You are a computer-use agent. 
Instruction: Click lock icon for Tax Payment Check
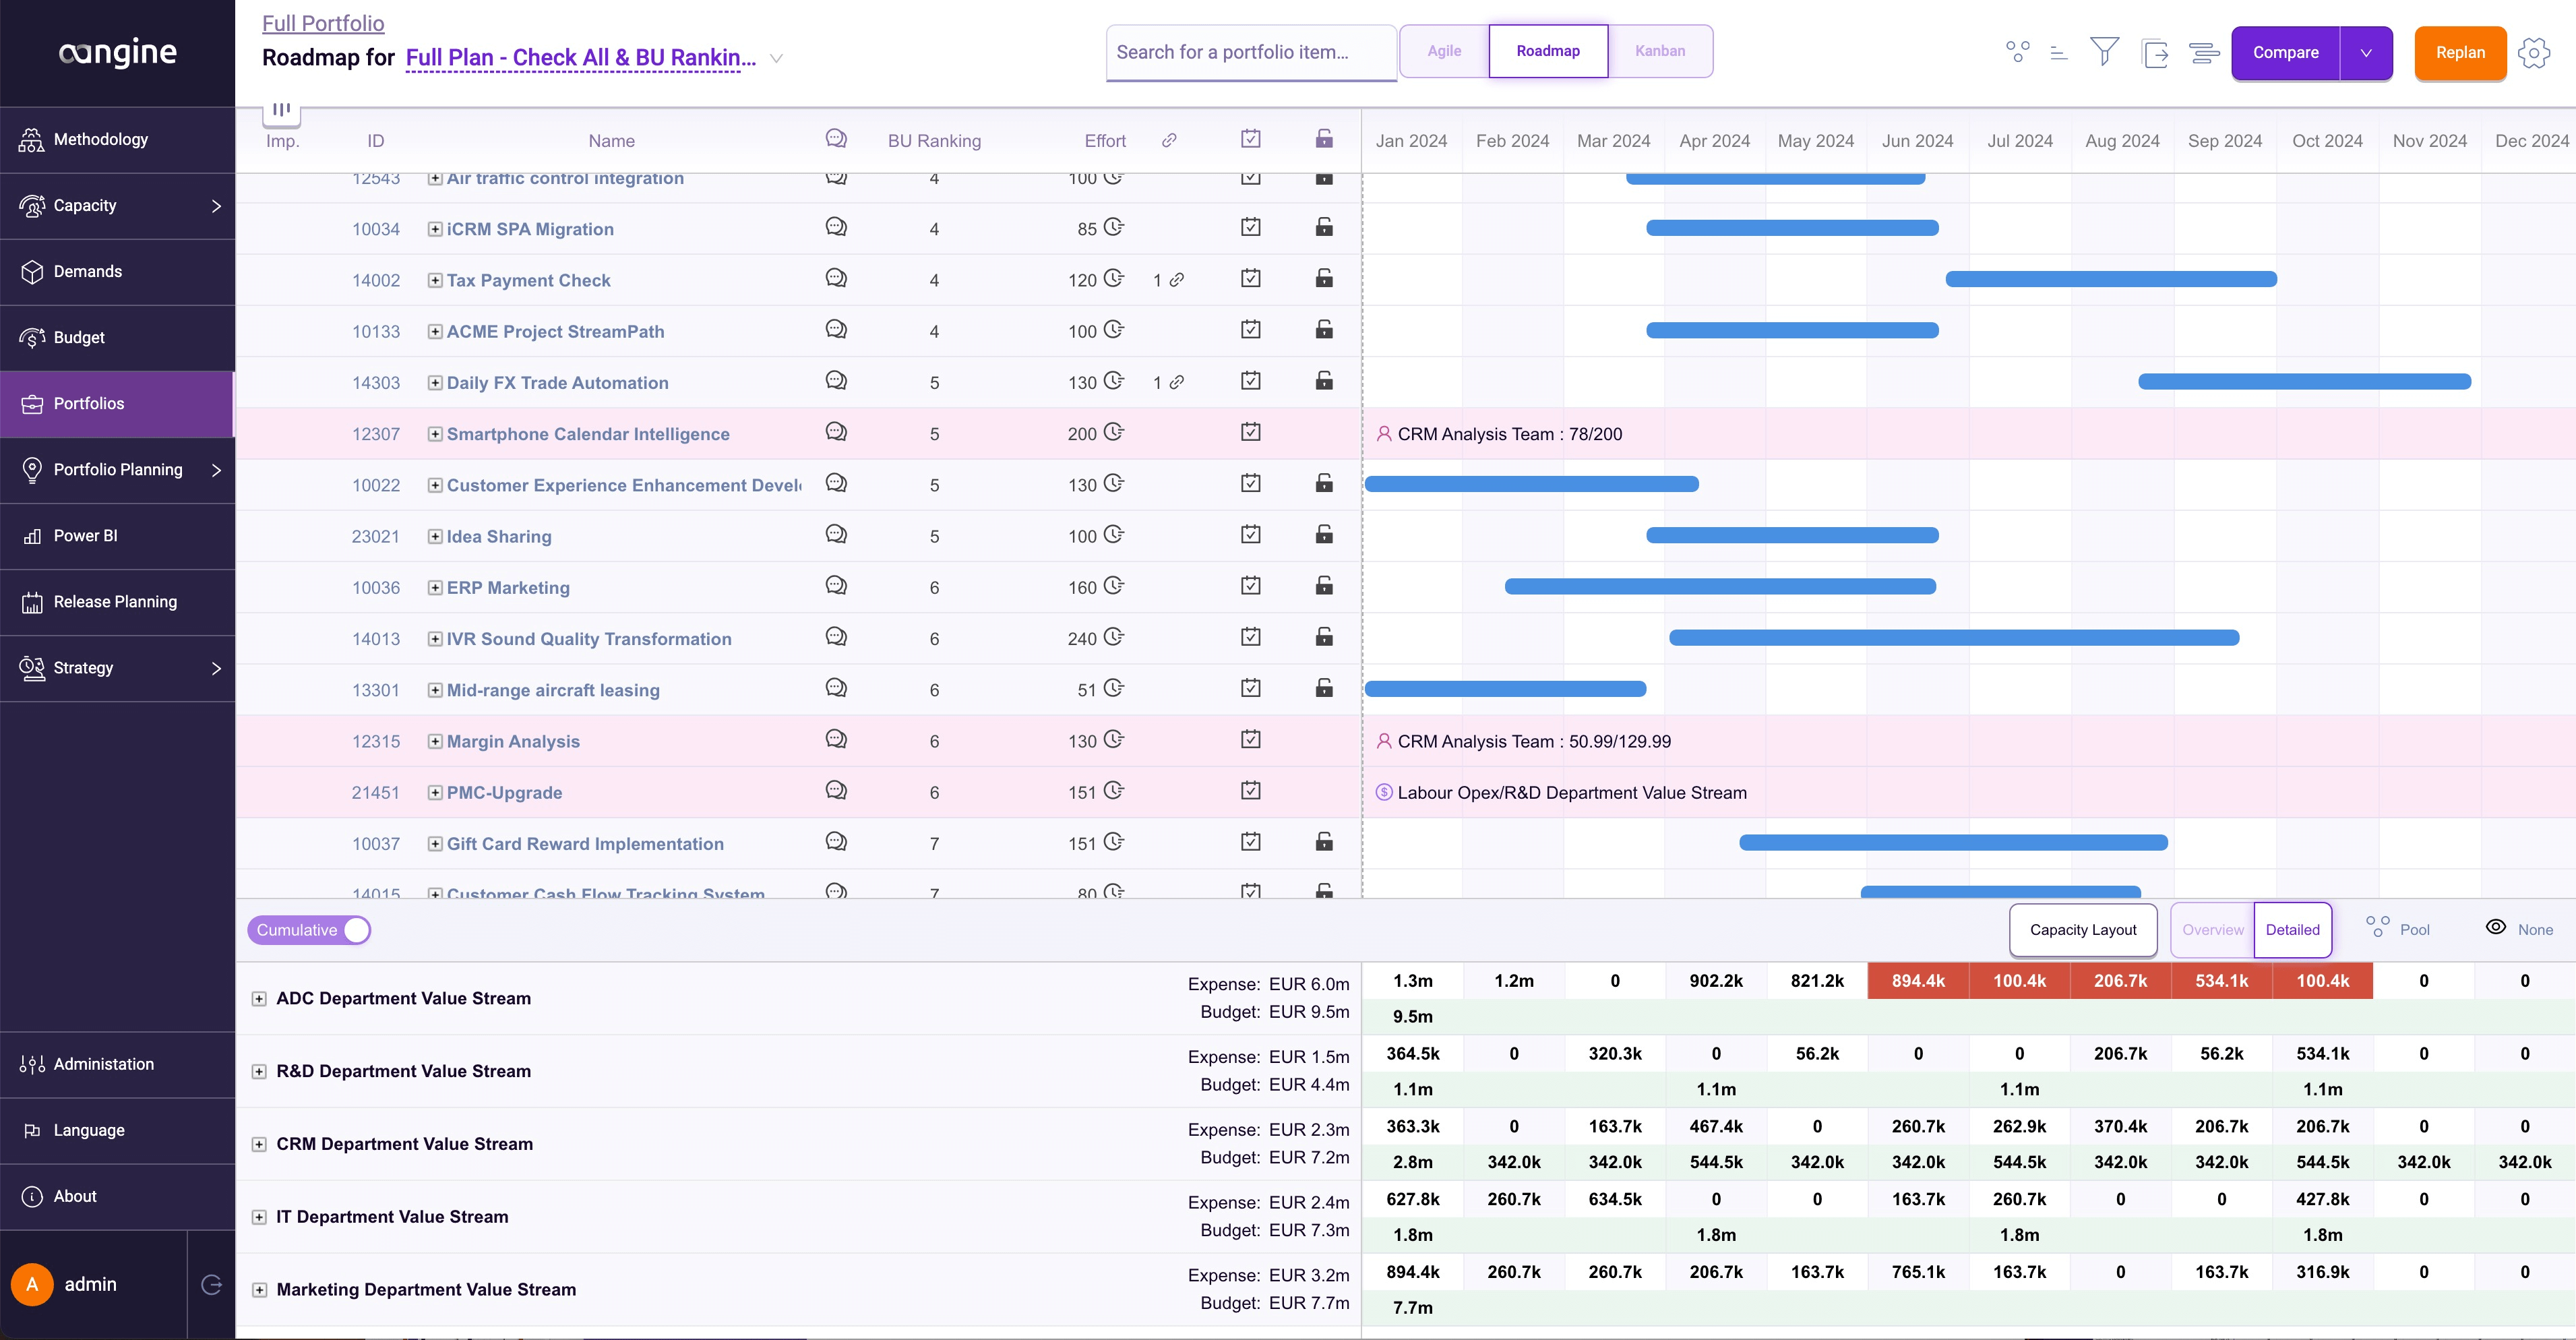pos(1324,278)
